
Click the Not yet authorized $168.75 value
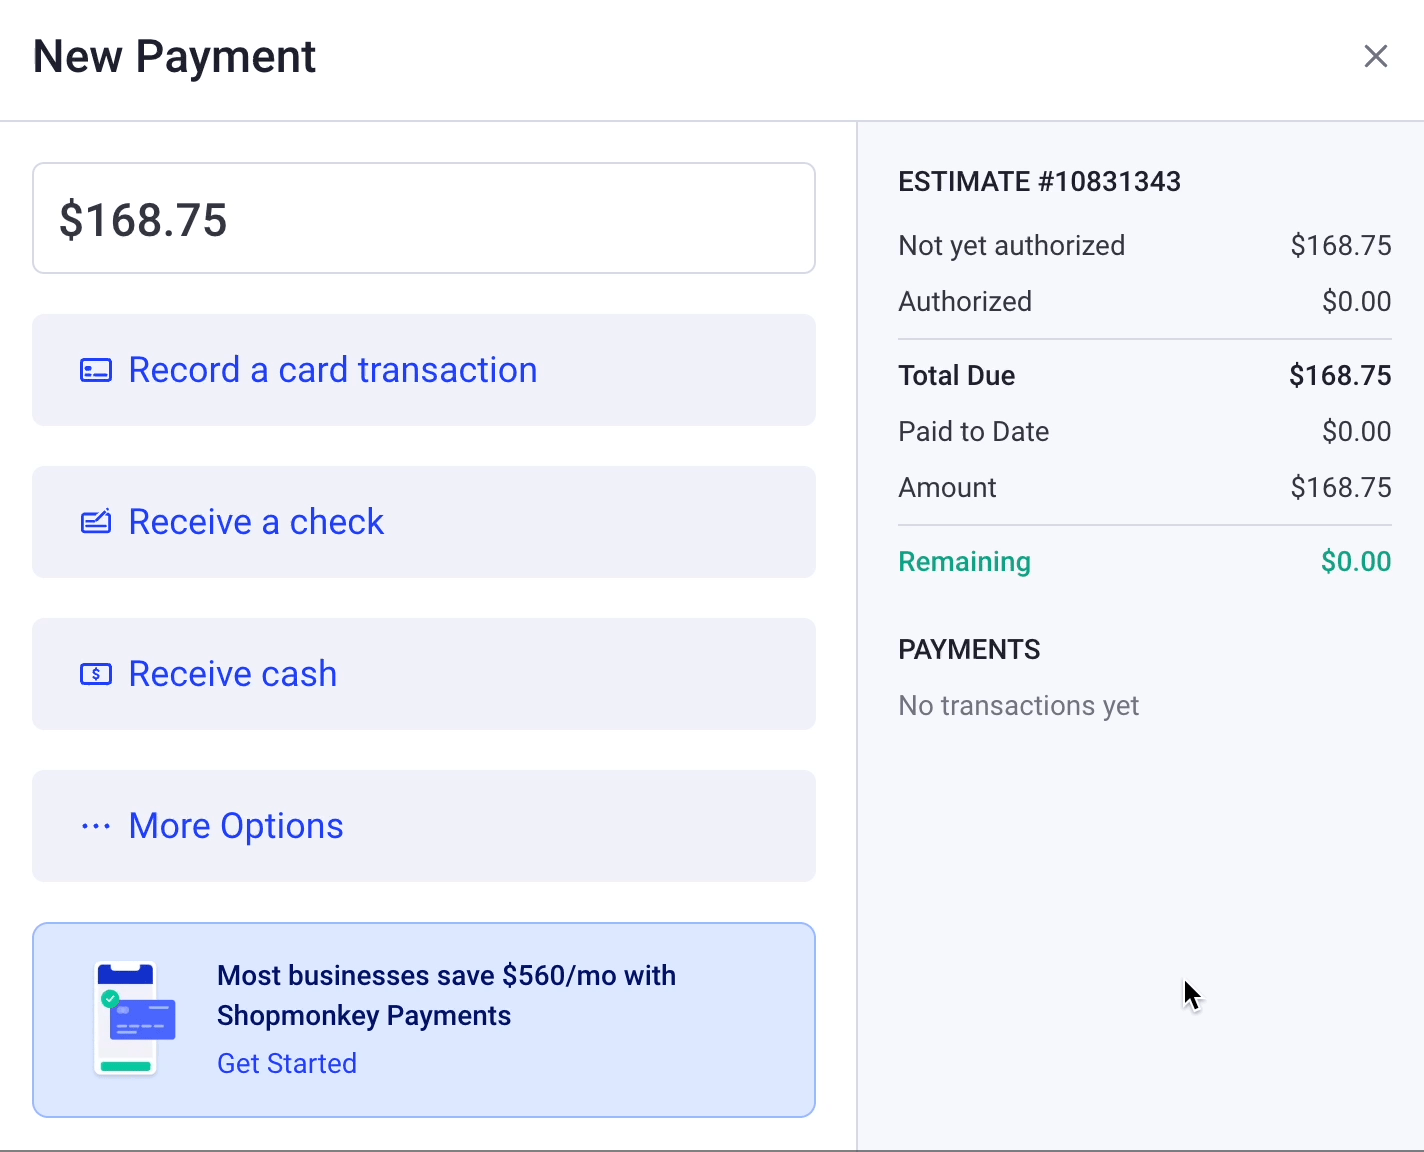1341,245
